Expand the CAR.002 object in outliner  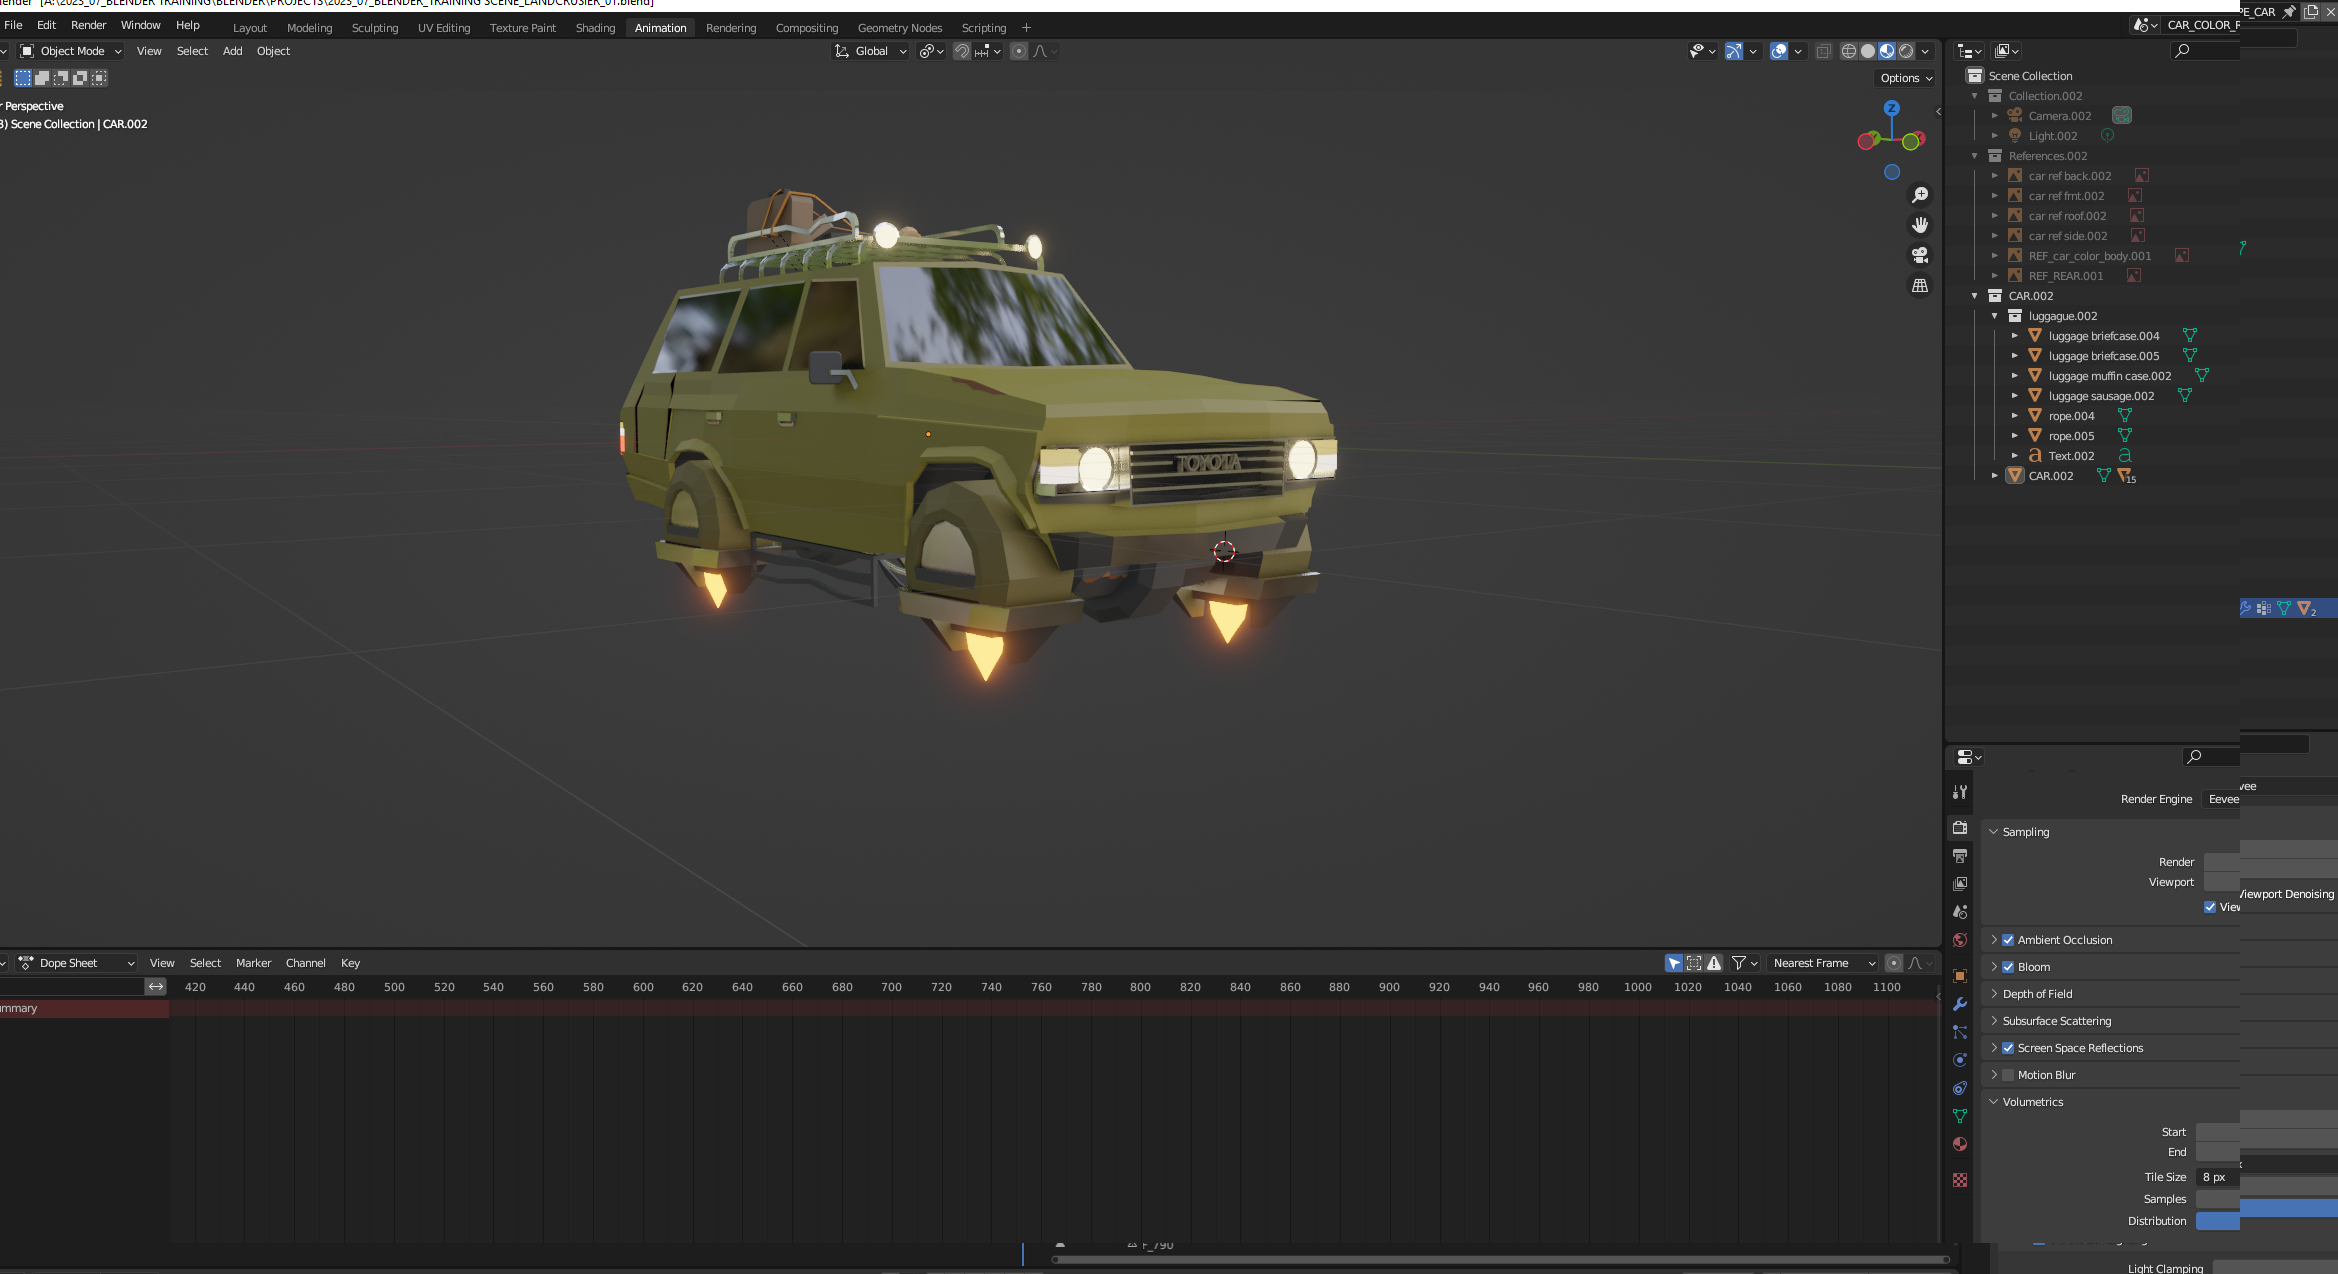1995,476
